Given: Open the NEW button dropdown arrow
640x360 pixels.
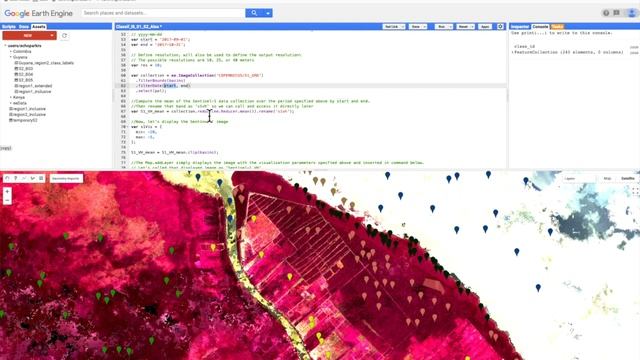Looking at the screenshot, I should point(52,36).
